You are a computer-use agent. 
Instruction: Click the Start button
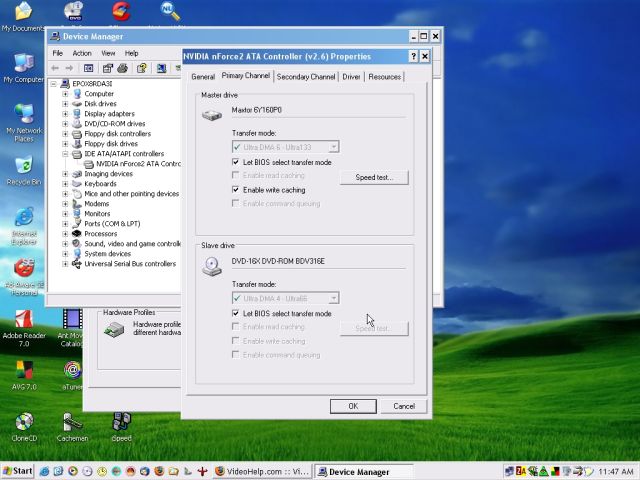click(18, 471)
